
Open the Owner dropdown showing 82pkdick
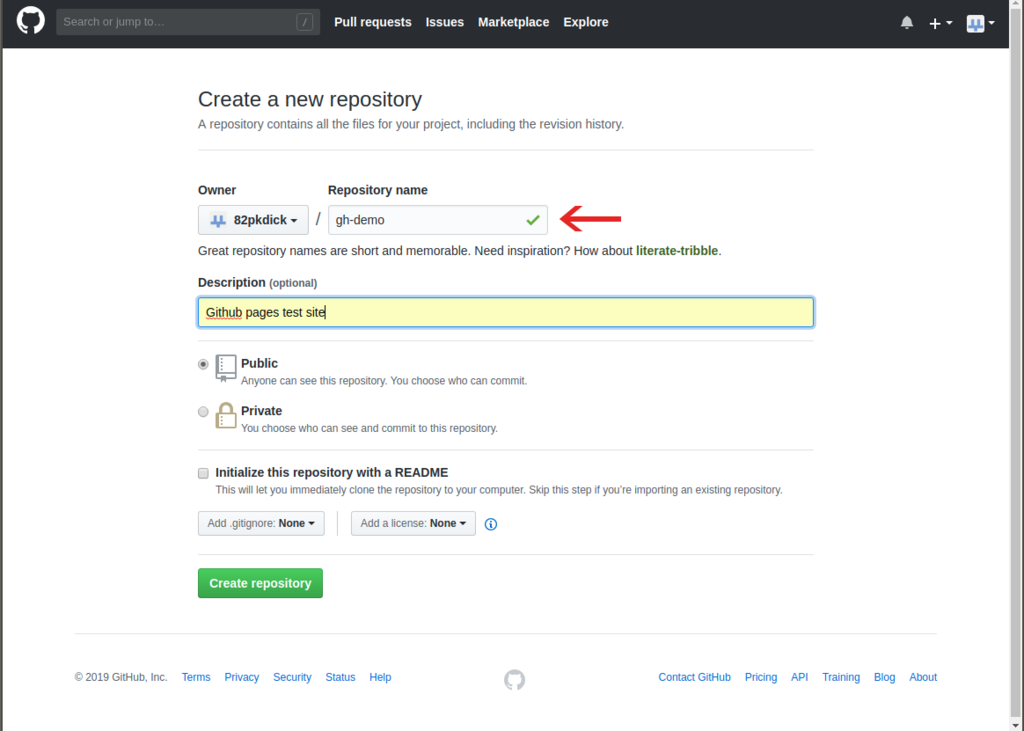pos(253,220)
